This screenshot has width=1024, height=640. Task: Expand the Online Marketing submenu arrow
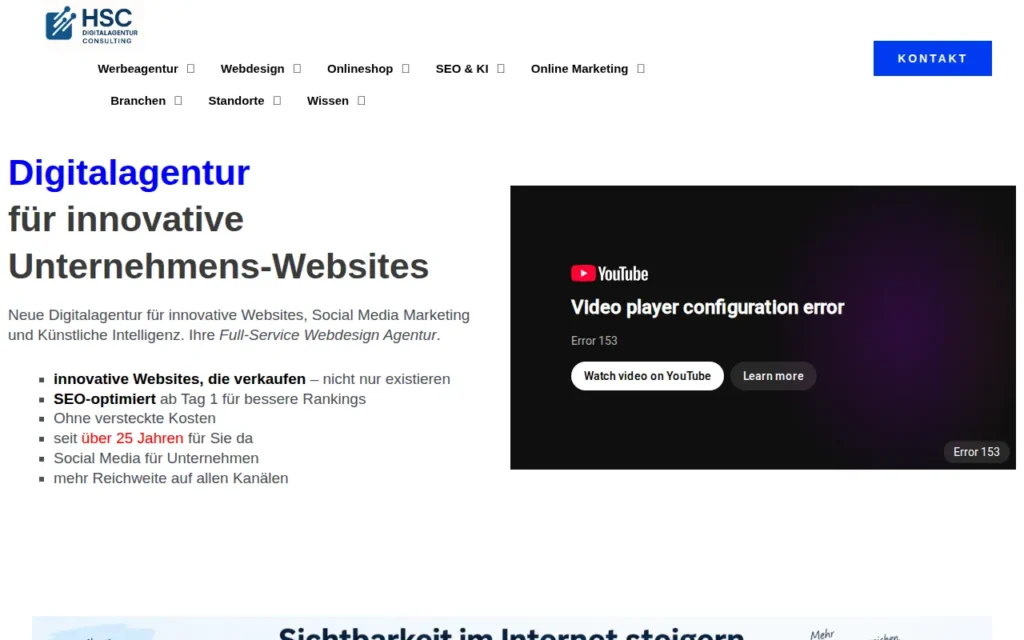coord(641,69)
